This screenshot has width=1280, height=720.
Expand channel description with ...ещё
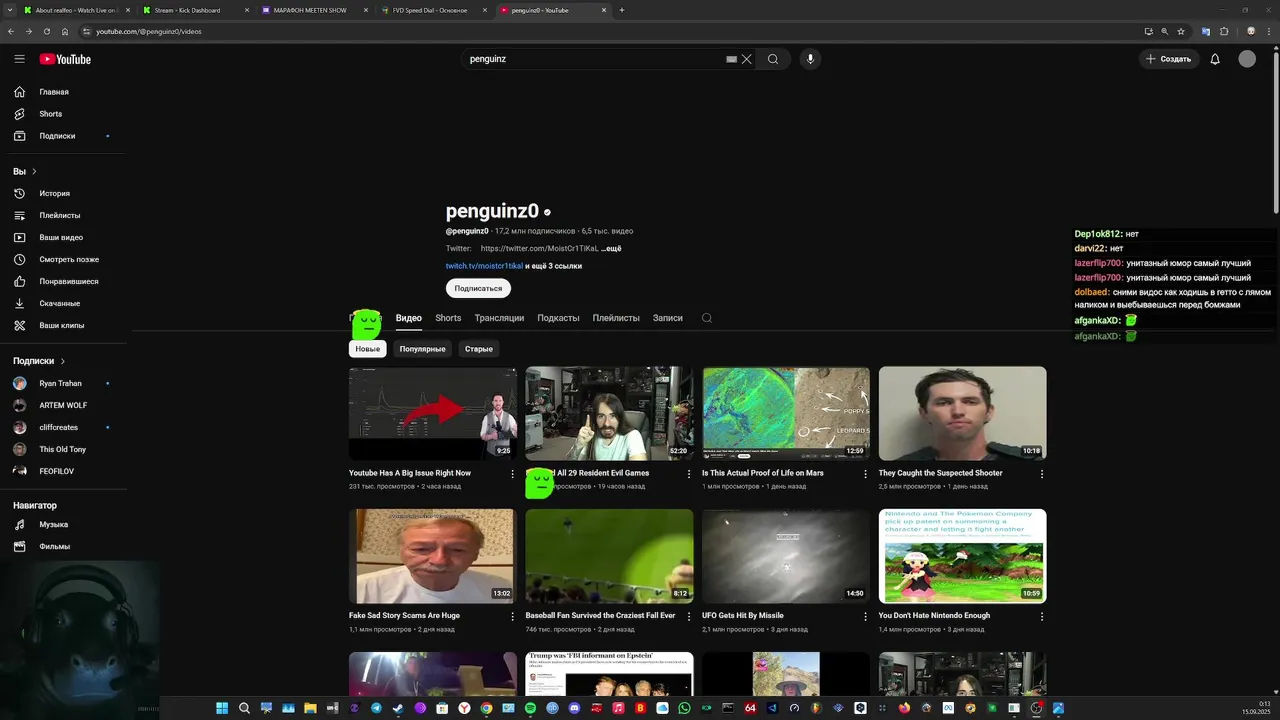[x=611, y=249]
